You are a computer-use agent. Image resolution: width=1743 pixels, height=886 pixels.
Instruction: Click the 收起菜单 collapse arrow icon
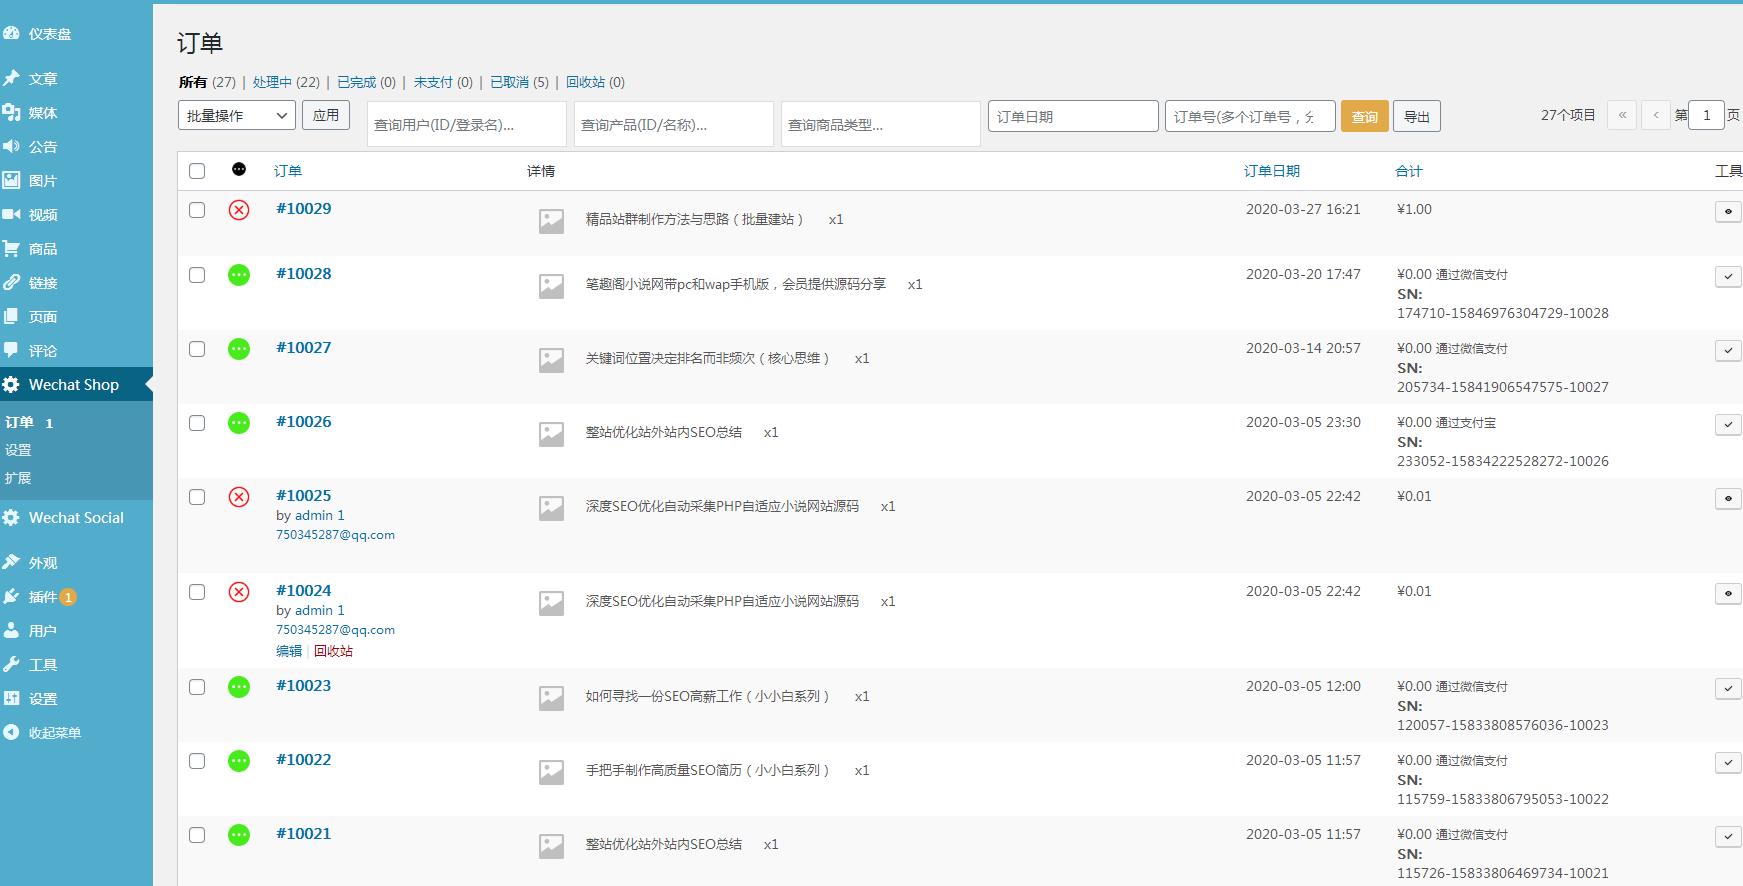(11, 732)
